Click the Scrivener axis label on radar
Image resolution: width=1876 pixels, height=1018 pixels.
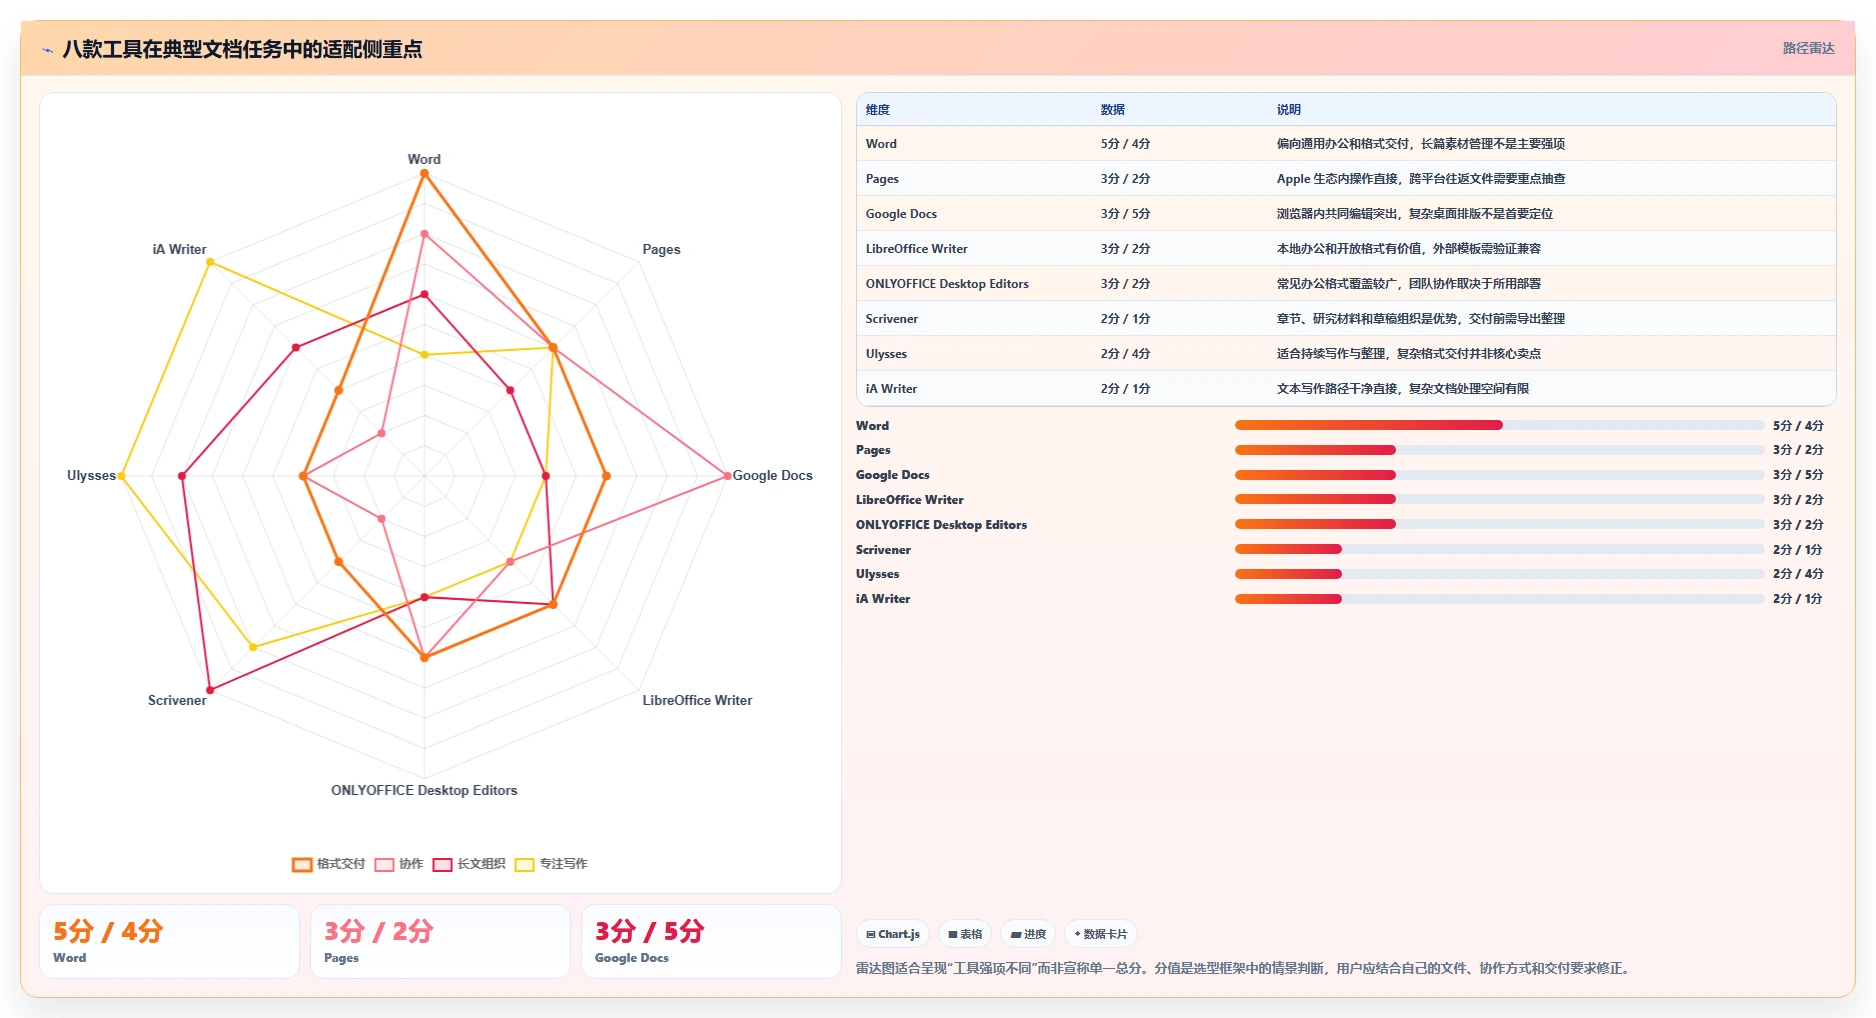(x=177, y=700)
